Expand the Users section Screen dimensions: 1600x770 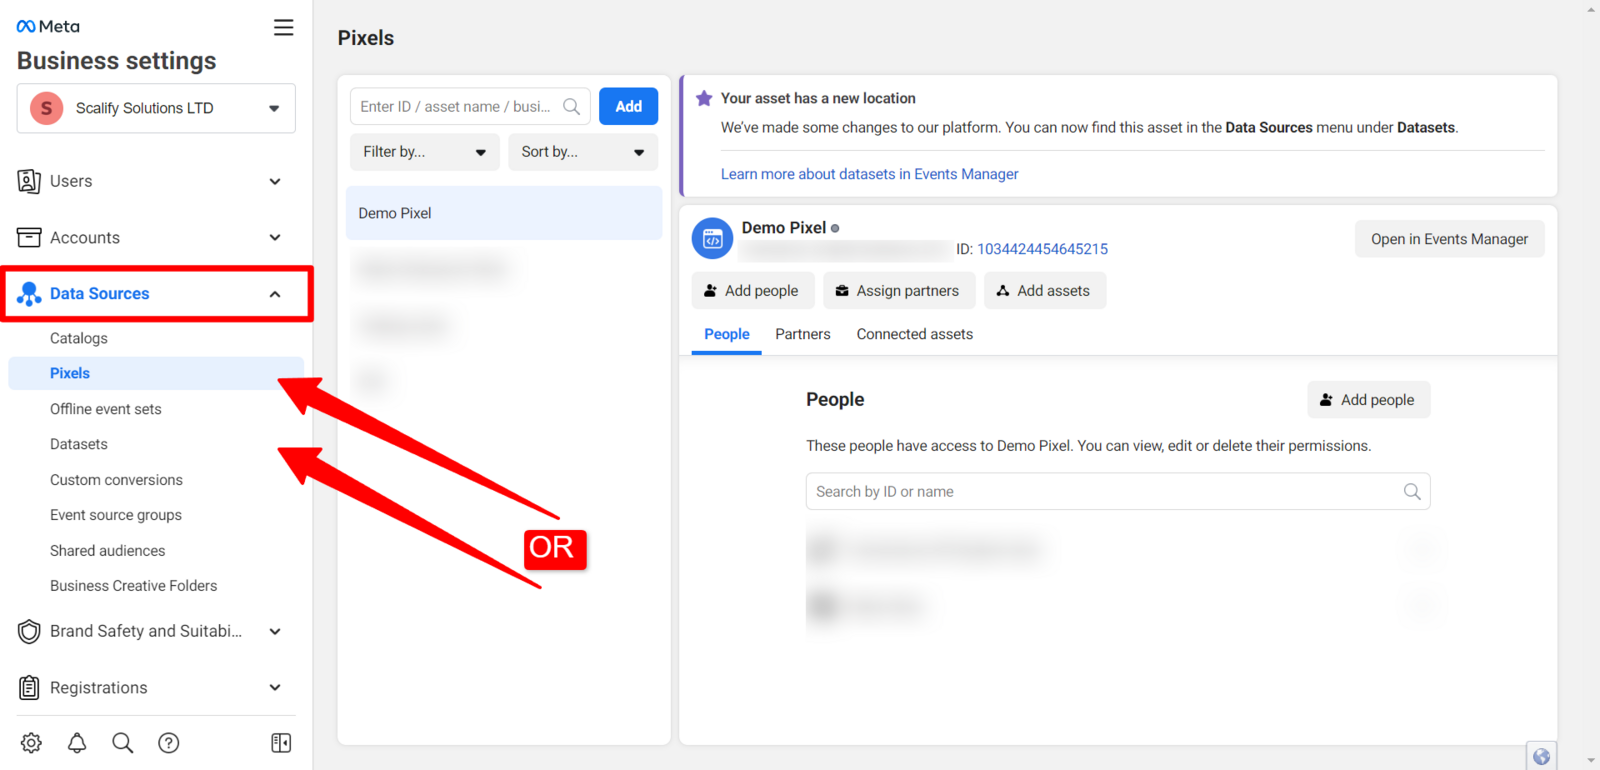(275, 181)
